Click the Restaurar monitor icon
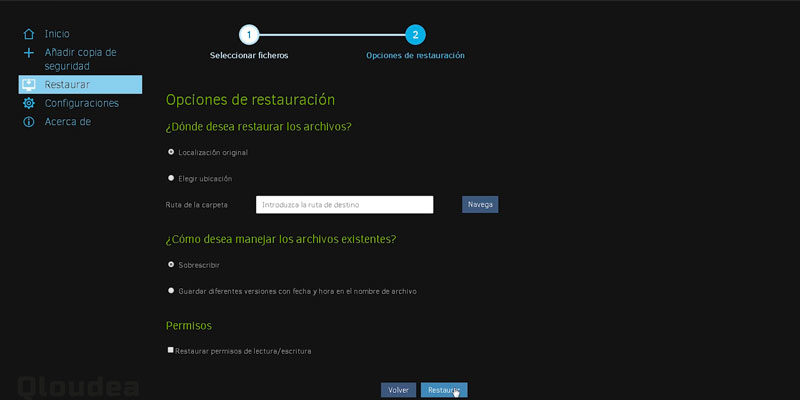Viewport: 800px width, 400px height. point(29,85)
